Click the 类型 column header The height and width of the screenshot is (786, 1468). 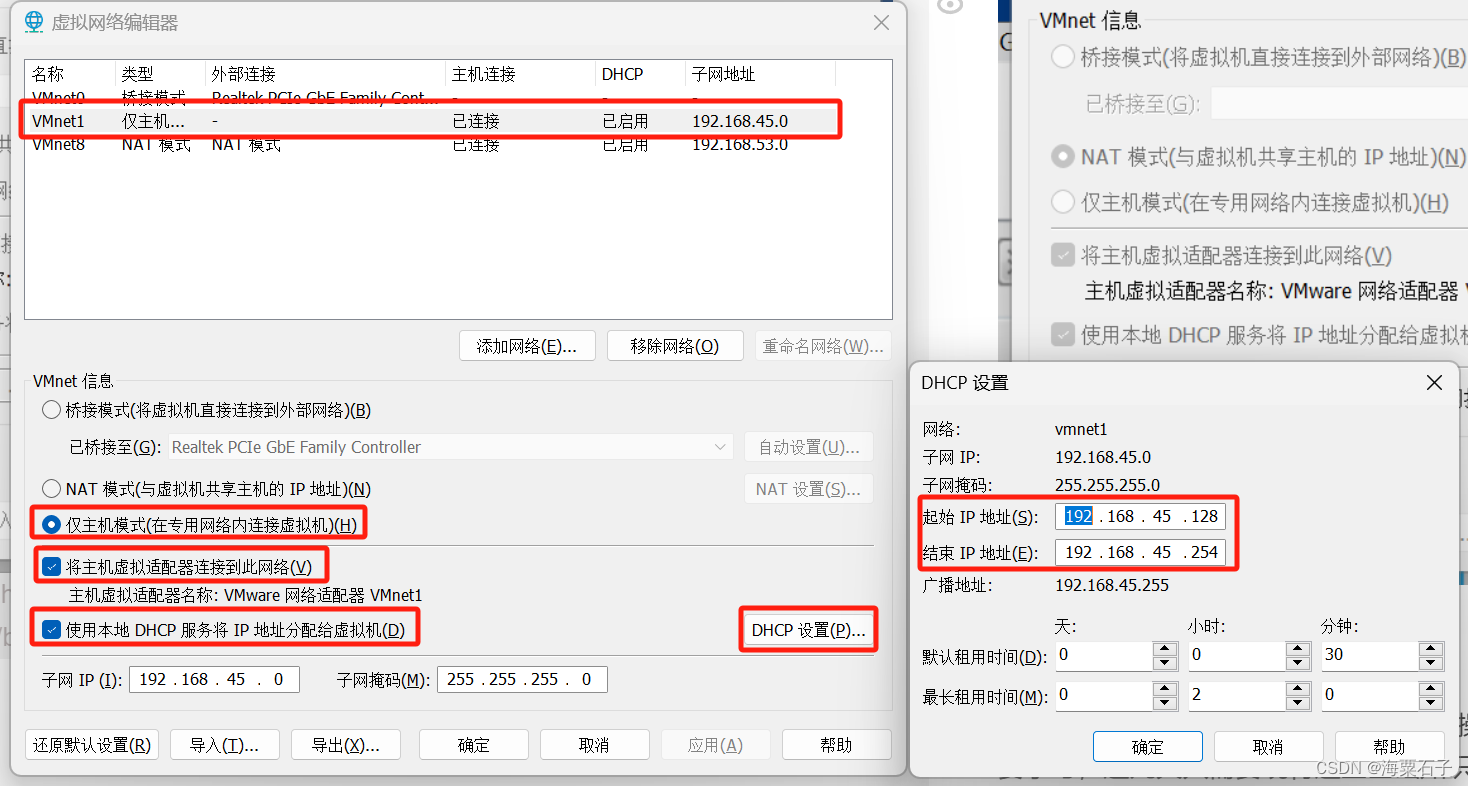pos(160,74)
